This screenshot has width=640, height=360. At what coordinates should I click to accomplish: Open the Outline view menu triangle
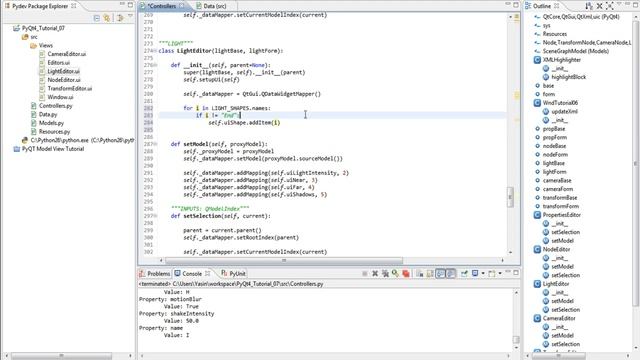(x=620, y=5)
